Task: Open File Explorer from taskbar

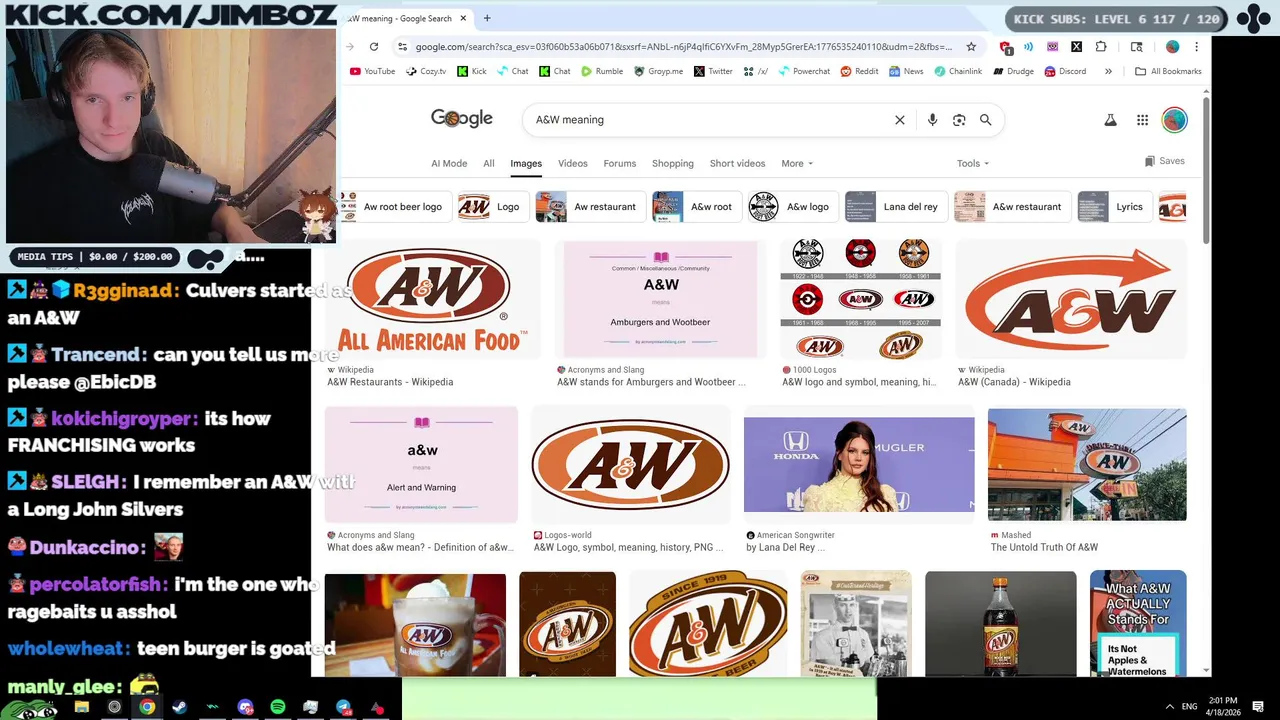Action: (x=82, y=707)
